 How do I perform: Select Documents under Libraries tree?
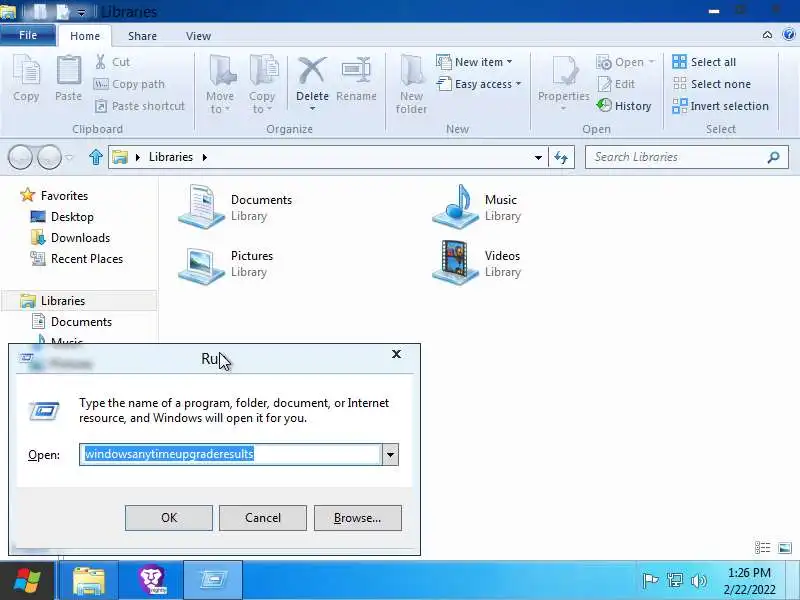(x=71, y=322)
